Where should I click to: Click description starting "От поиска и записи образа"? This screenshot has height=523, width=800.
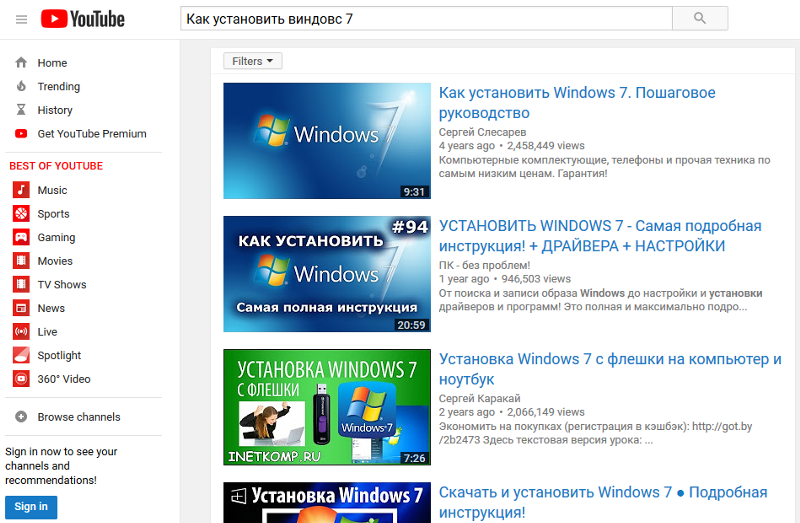point(601,300)
